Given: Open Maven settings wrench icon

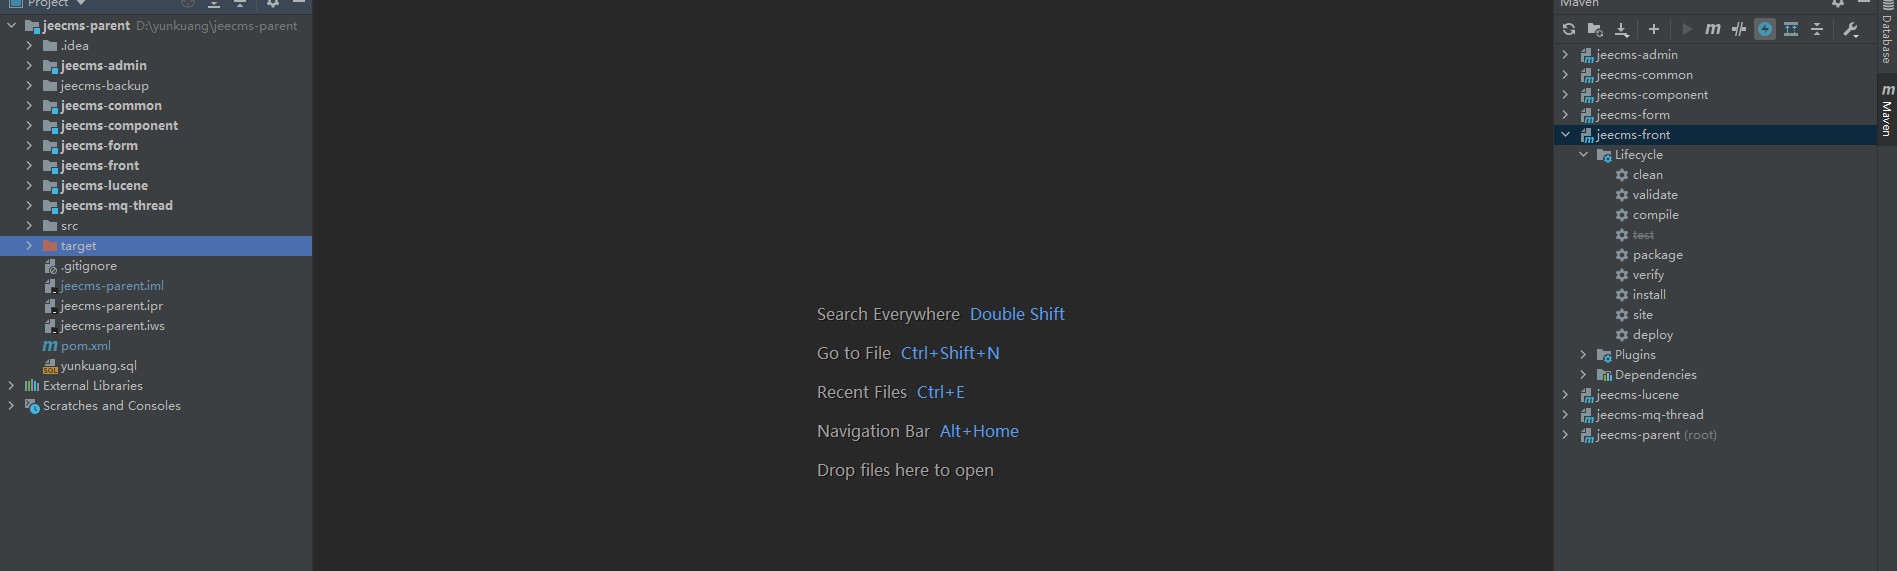Looking at the screenshot, I should pos(1851,30).
